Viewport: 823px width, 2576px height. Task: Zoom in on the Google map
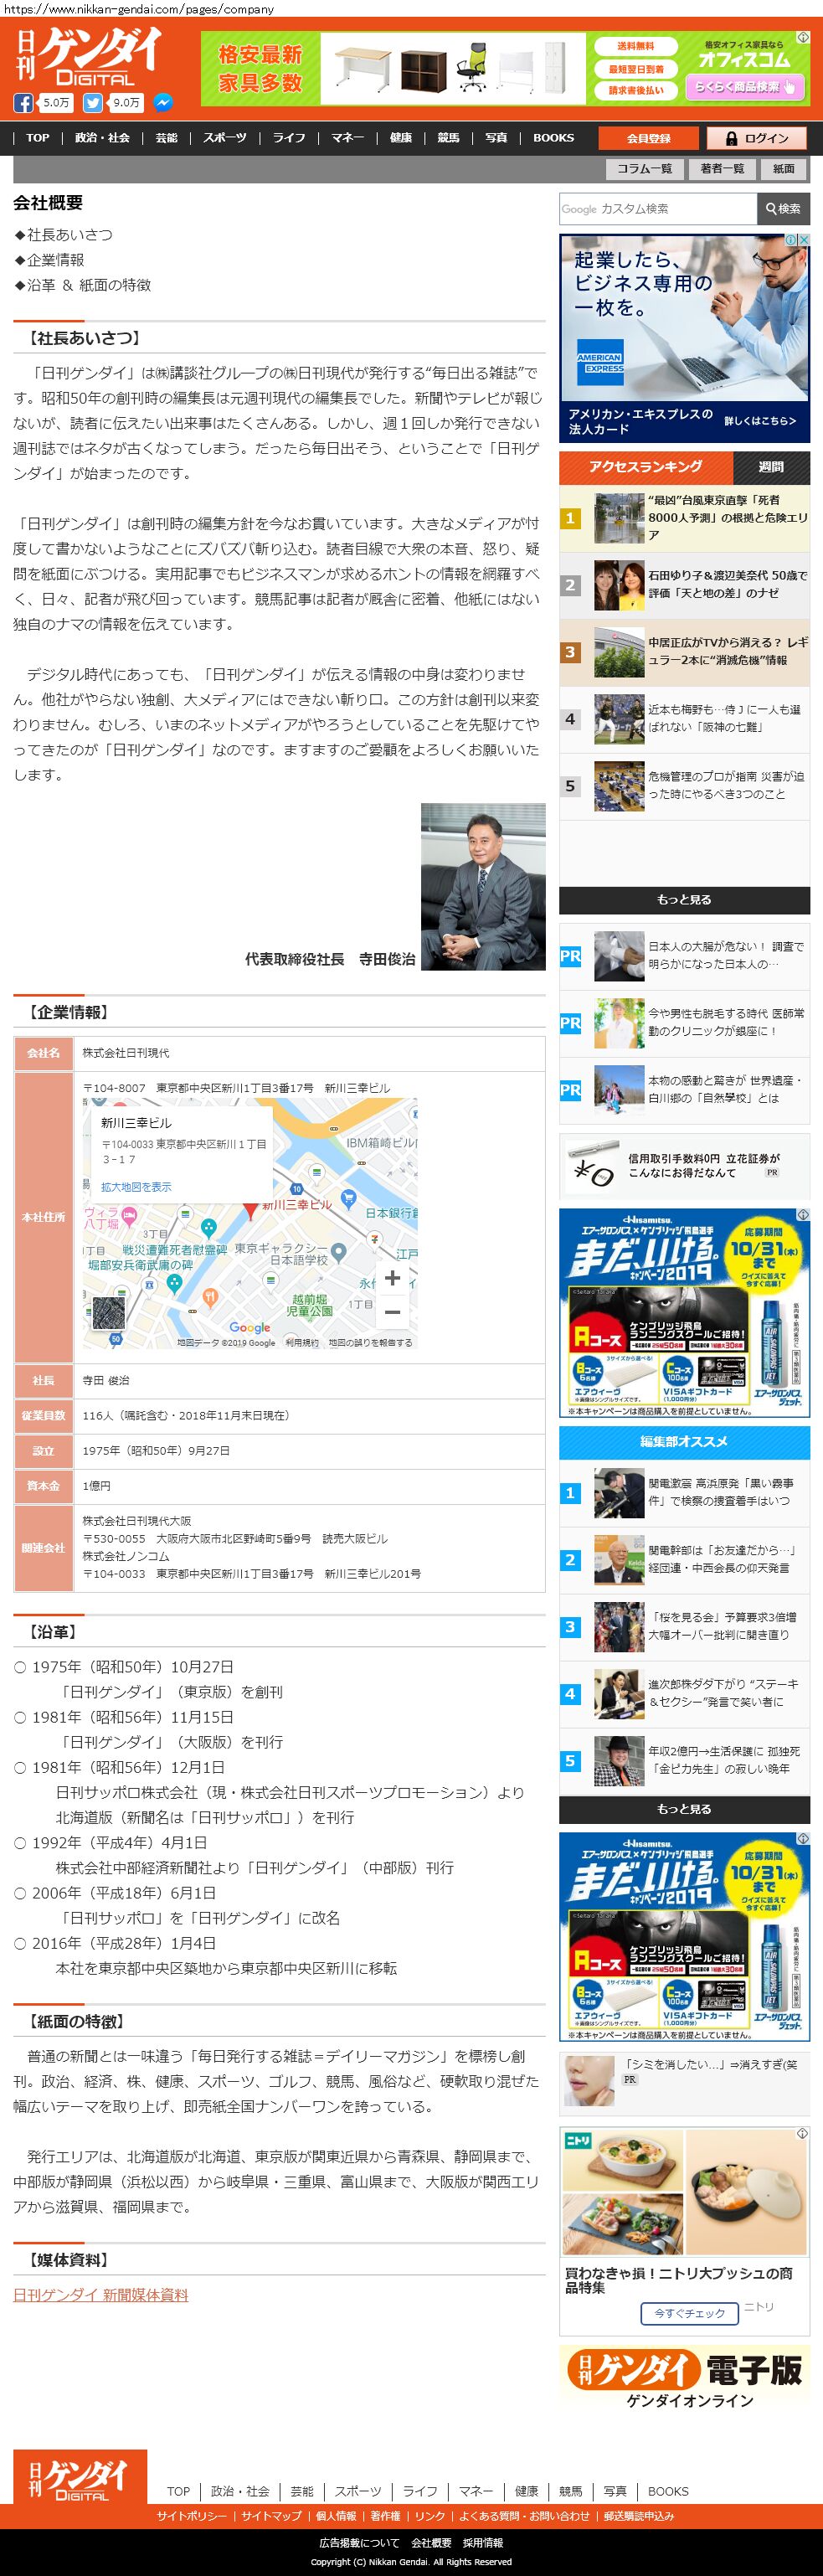pos(393,1278)
